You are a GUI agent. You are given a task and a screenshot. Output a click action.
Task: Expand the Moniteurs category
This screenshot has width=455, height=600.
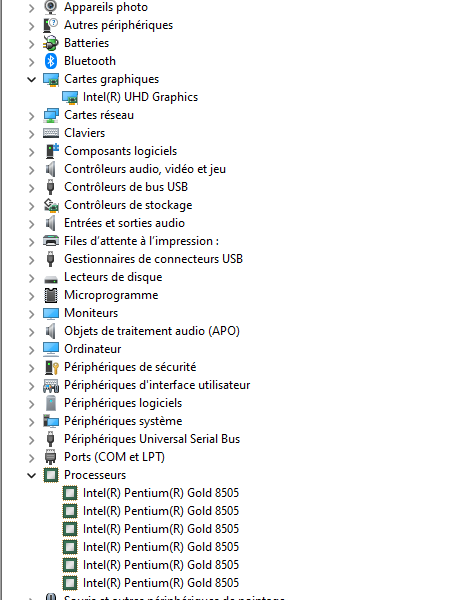[31, 313]
